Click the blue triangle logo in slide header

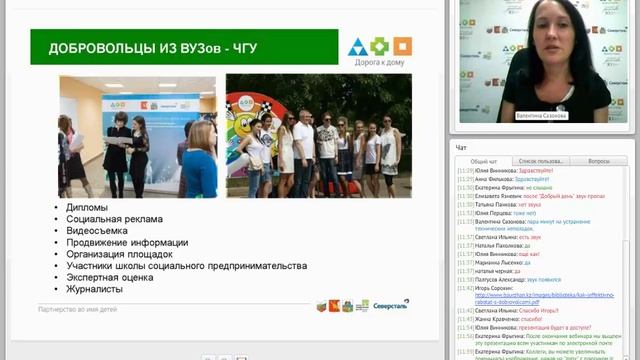tap(358, 47)
